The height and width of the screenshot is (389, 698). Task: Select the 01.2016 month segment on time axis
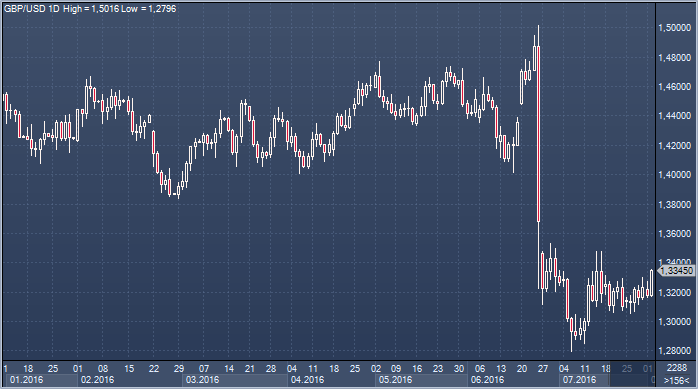41,380
